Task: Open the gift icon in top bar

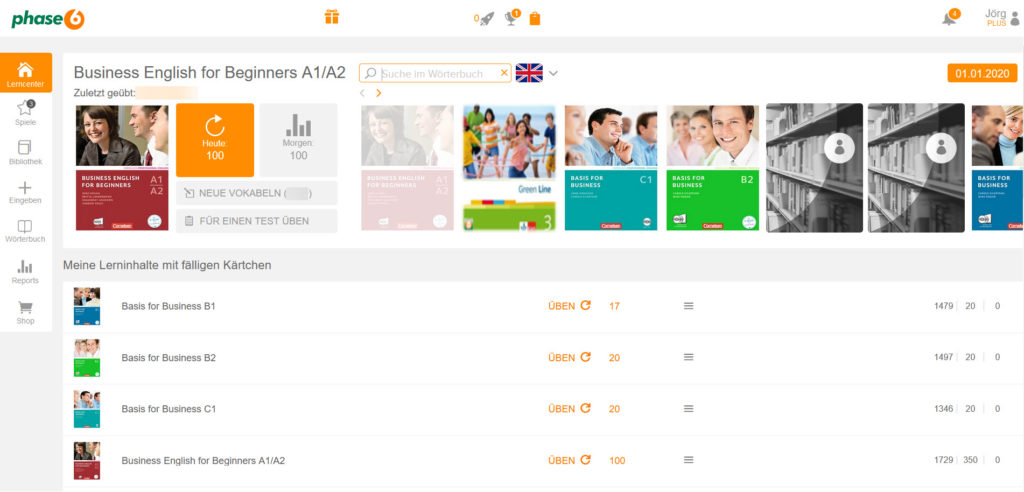Action: [x=332, y=17]
